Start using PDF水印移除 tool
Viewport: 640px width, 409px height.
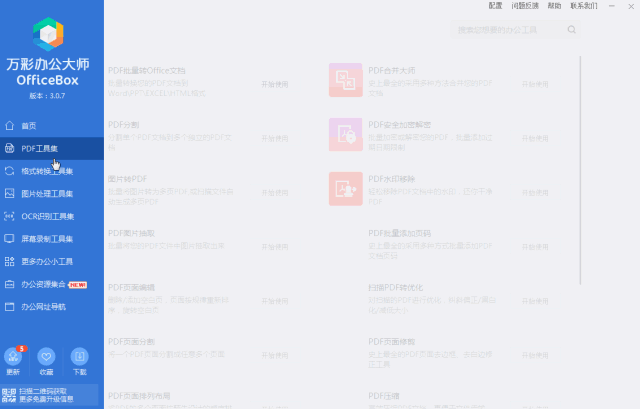tap(535, 193)
